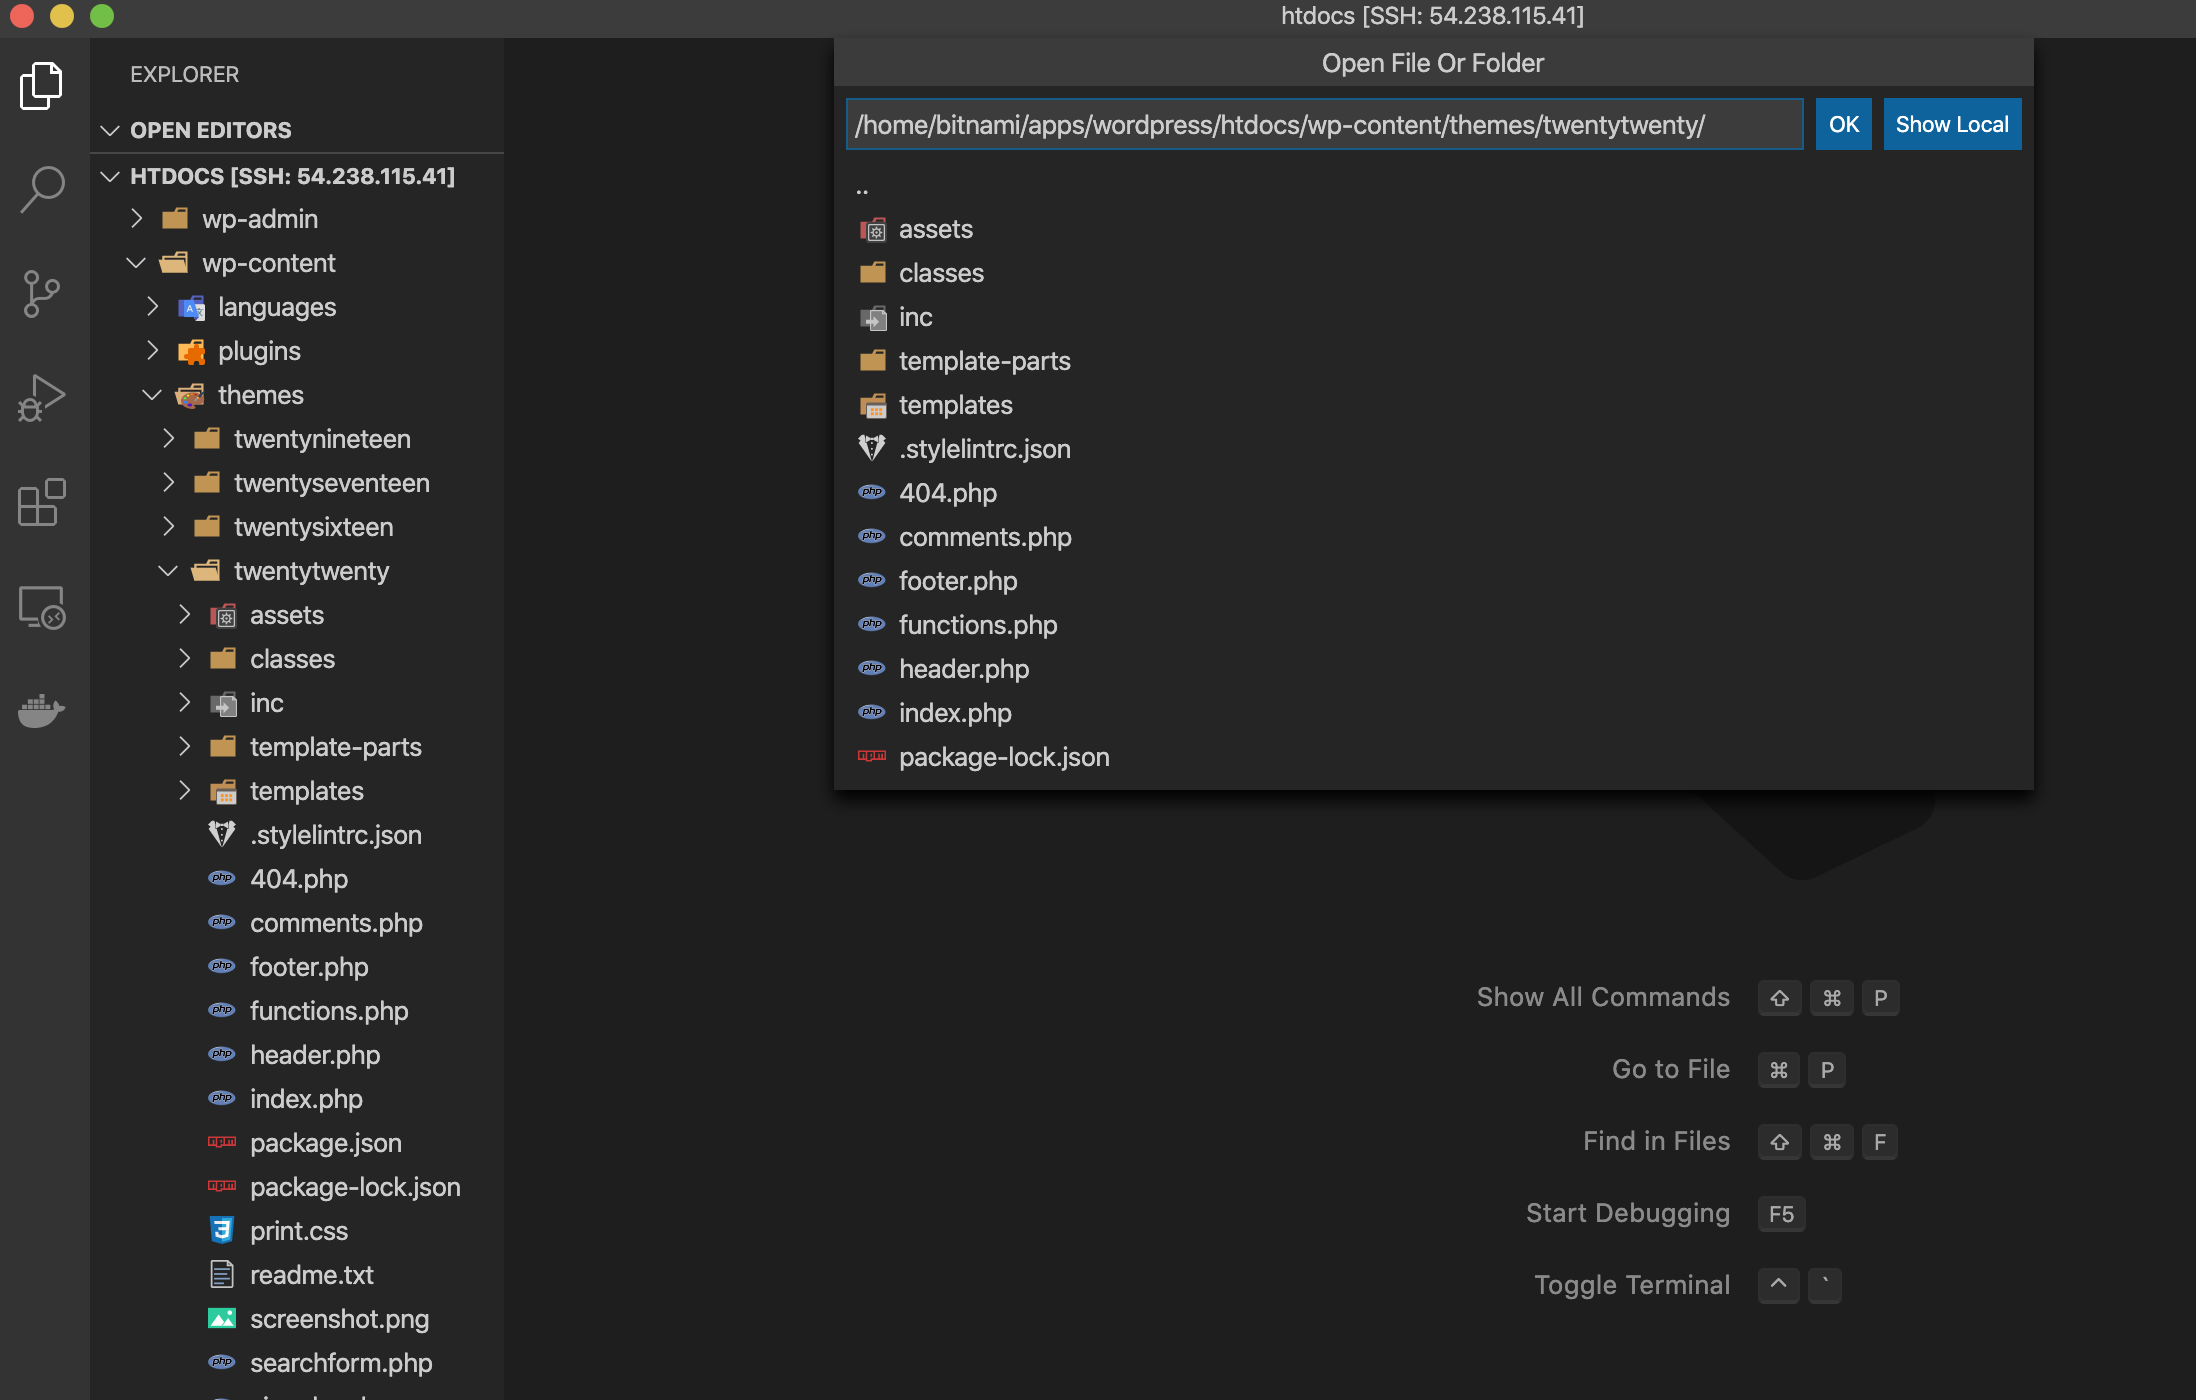Collapse the themes folder
Image resolution: width=2196 pixels, height=1400 pixels.
tap(152, 394)
